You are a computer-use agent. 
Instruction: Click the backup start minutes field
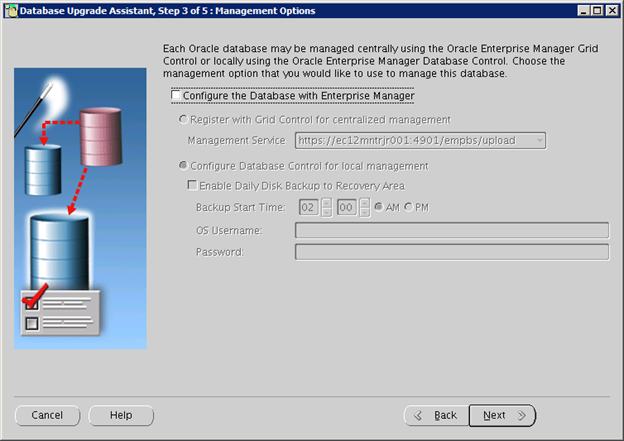(x=346, y=207)
